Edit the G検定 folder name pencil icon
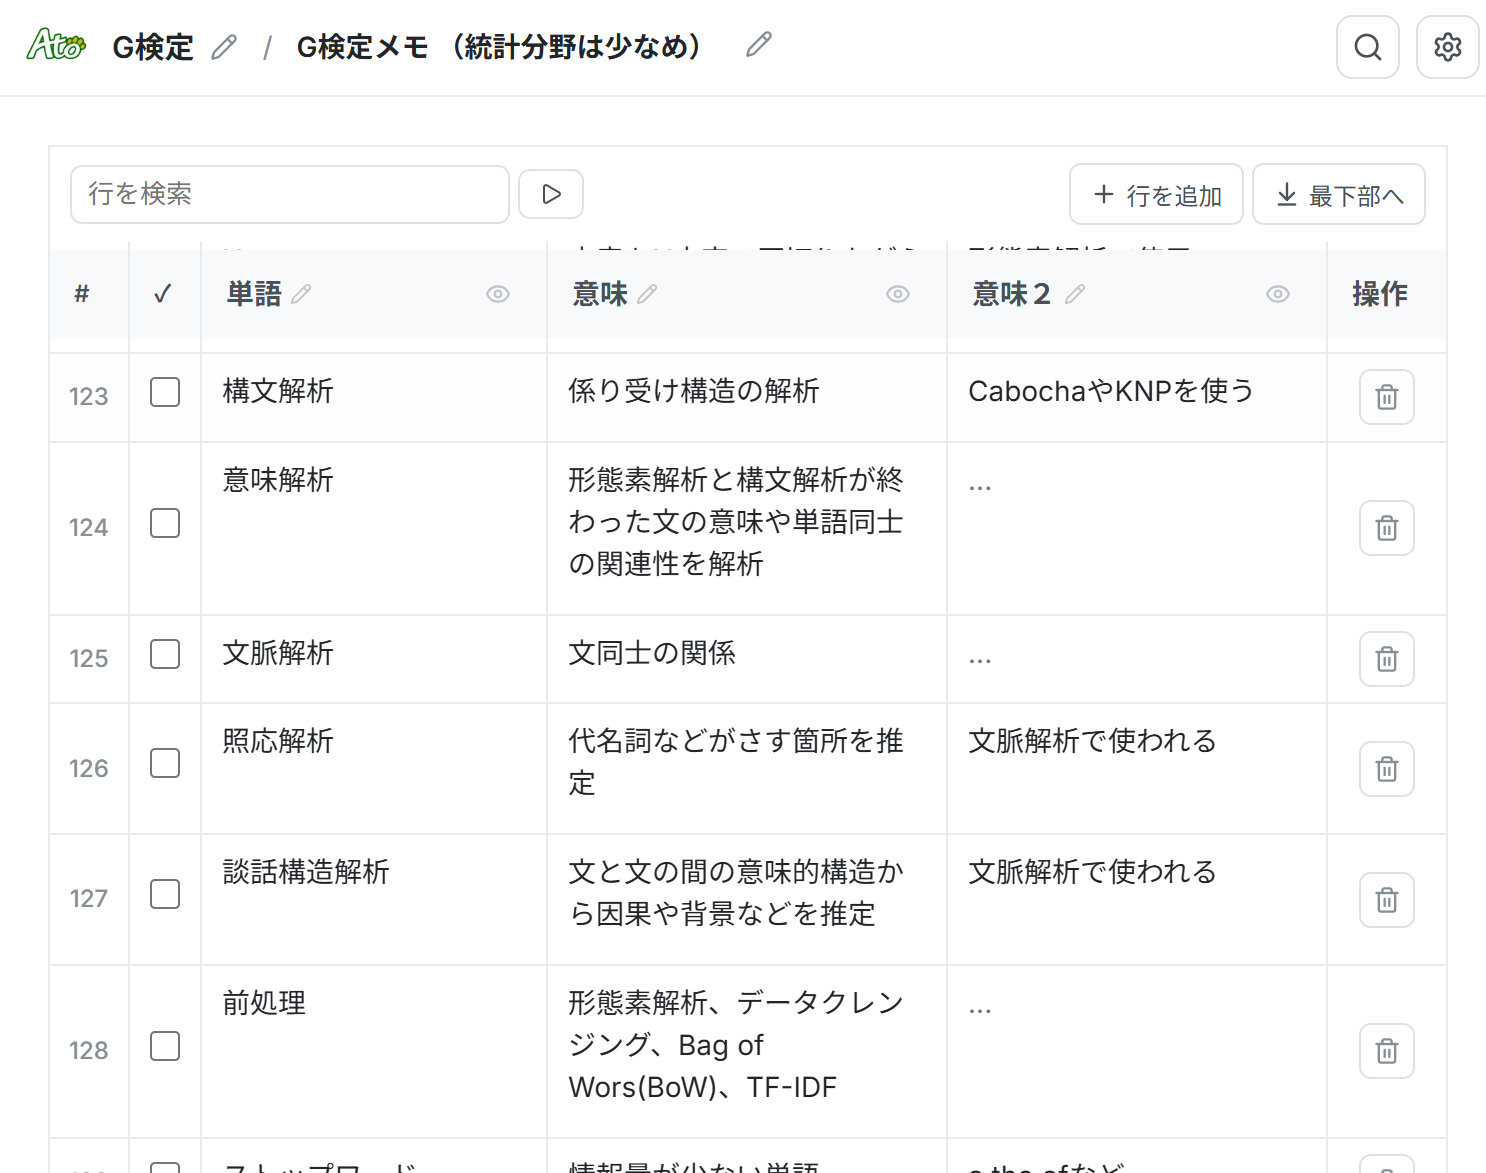1486x1173 pixels. pos(224,47)
